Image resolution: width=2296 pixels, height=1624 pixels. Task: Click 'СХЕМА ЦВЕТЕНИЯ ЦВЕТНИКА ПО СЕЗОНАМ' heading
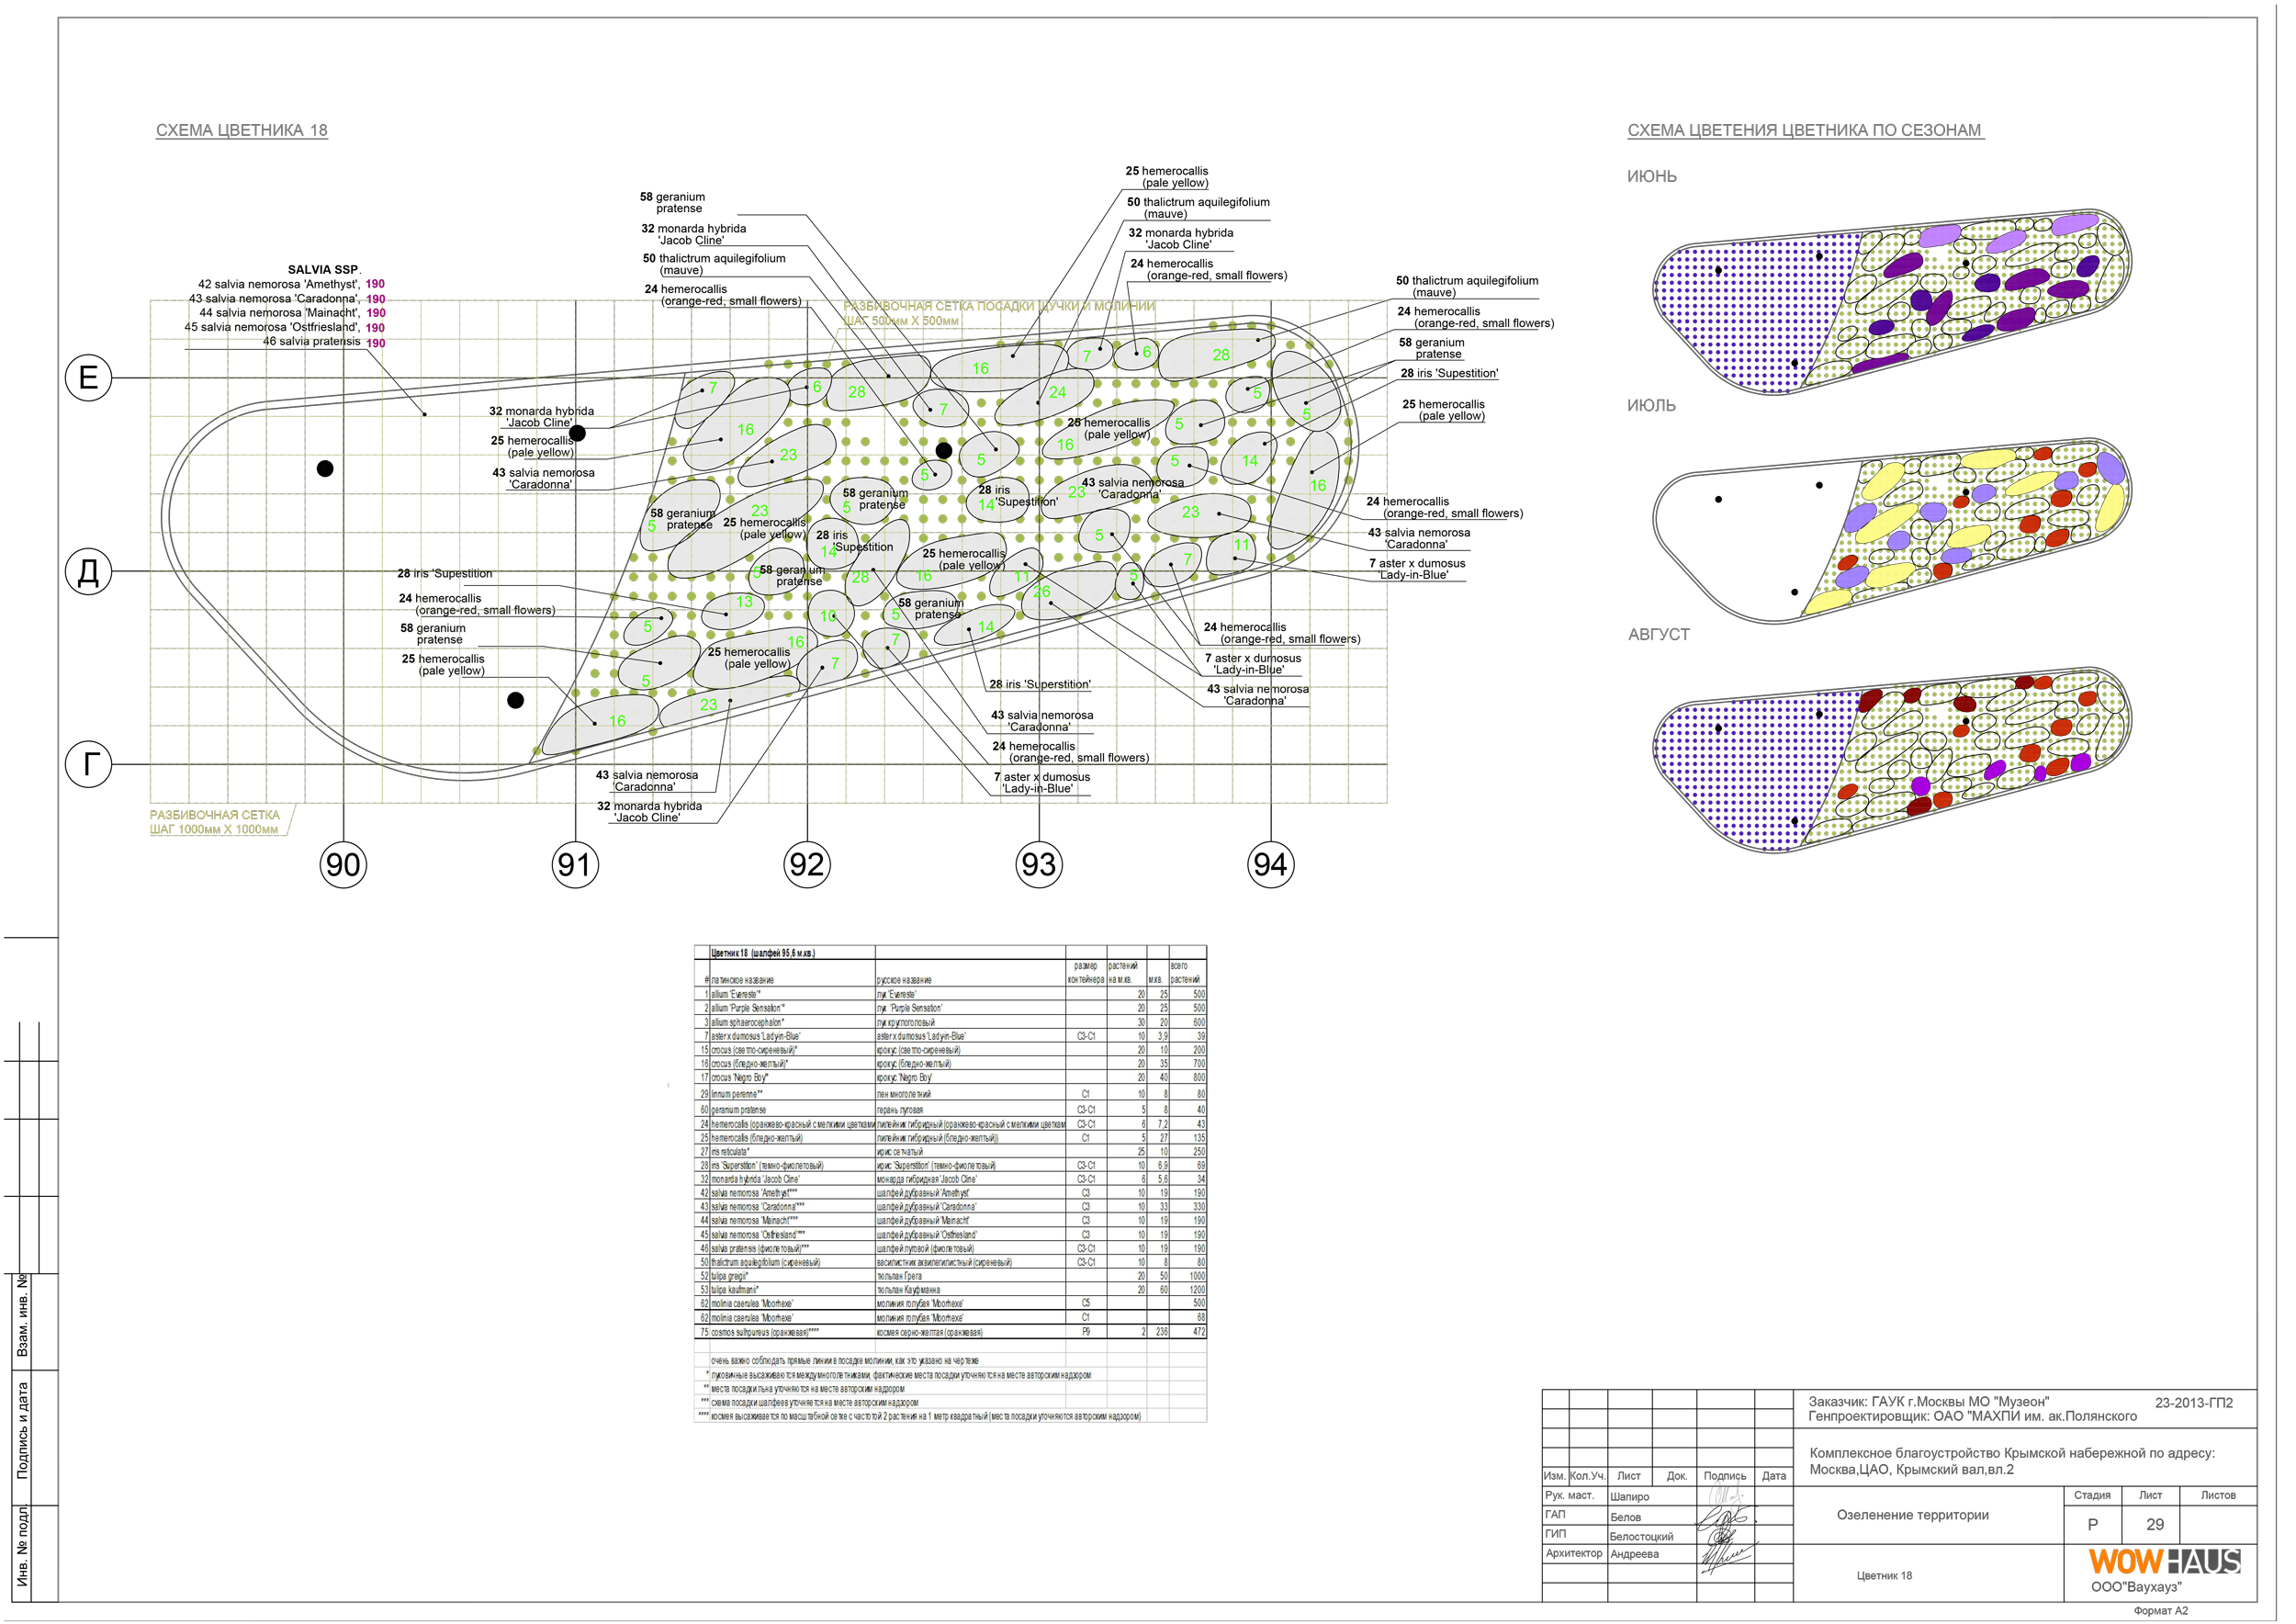[1803, 131]
